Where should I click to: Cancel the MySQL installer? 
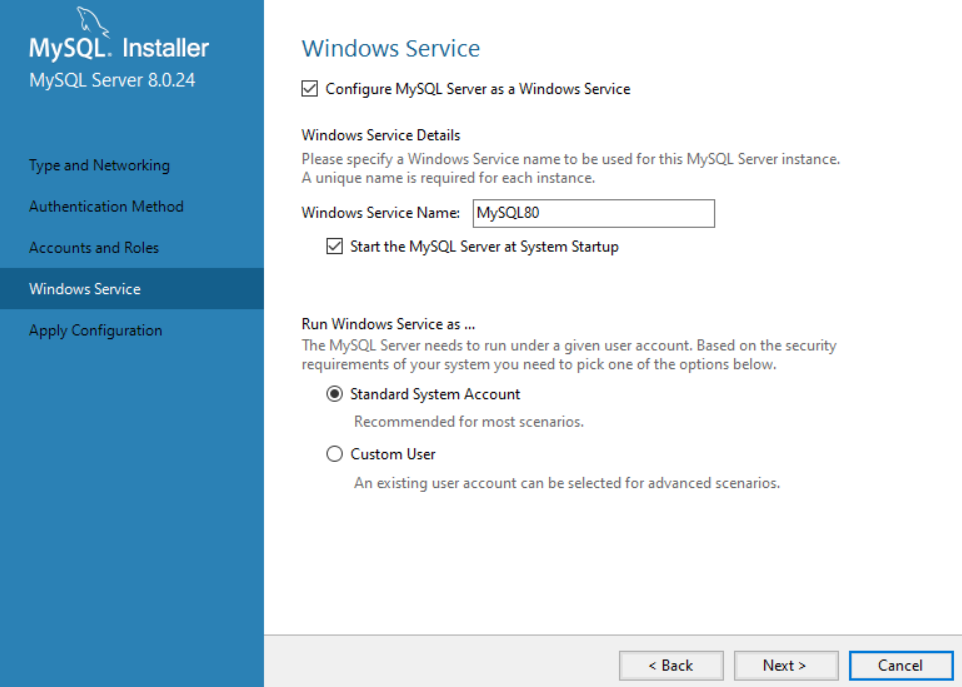tap(901, 666)
